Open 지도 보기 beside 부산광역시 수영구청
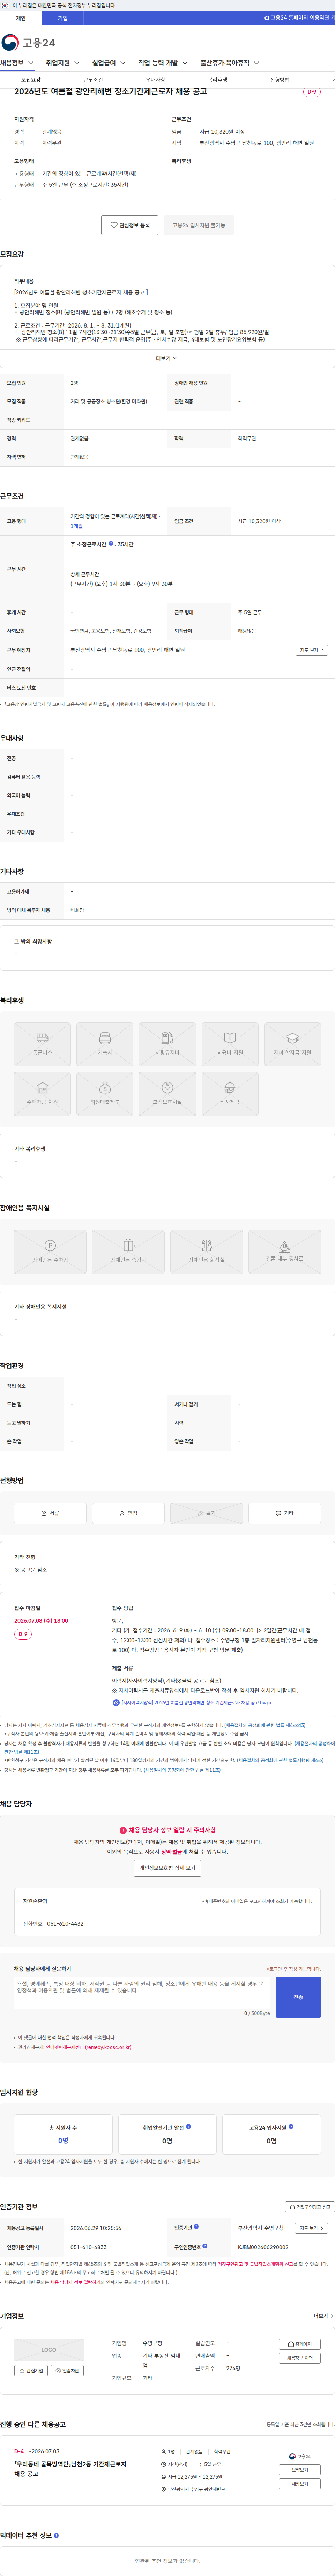 311,2228
